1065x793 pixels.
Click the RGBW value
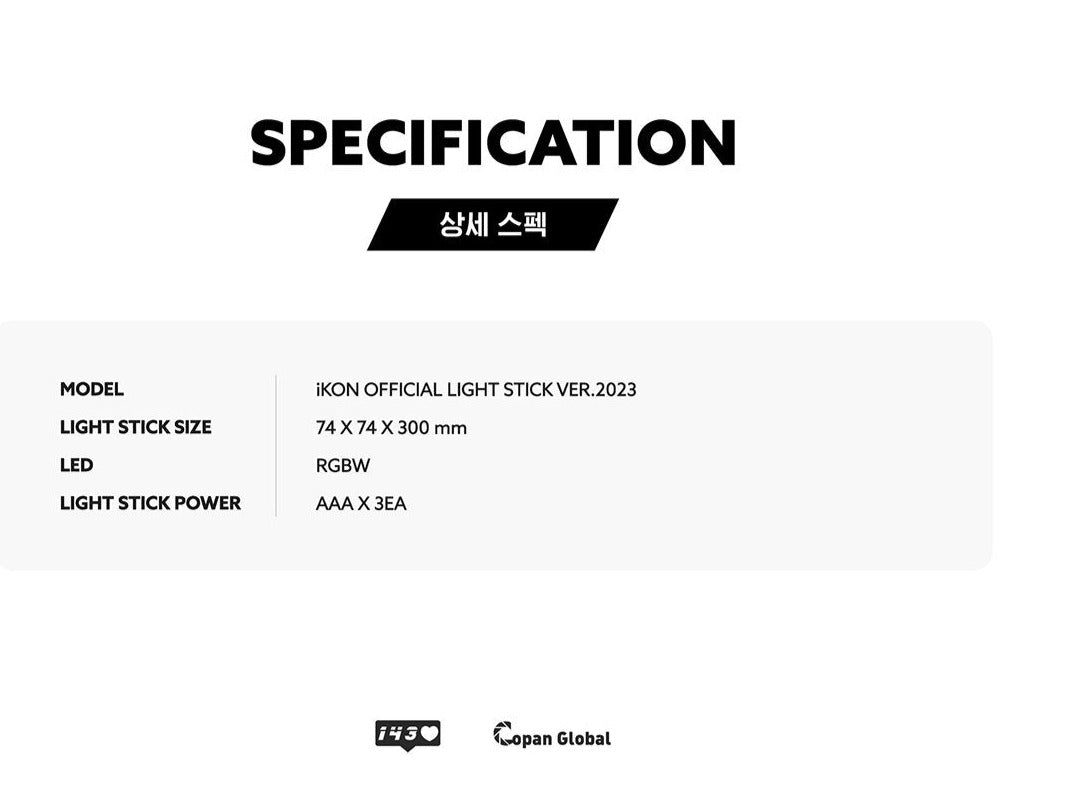(x=342, y=466)
